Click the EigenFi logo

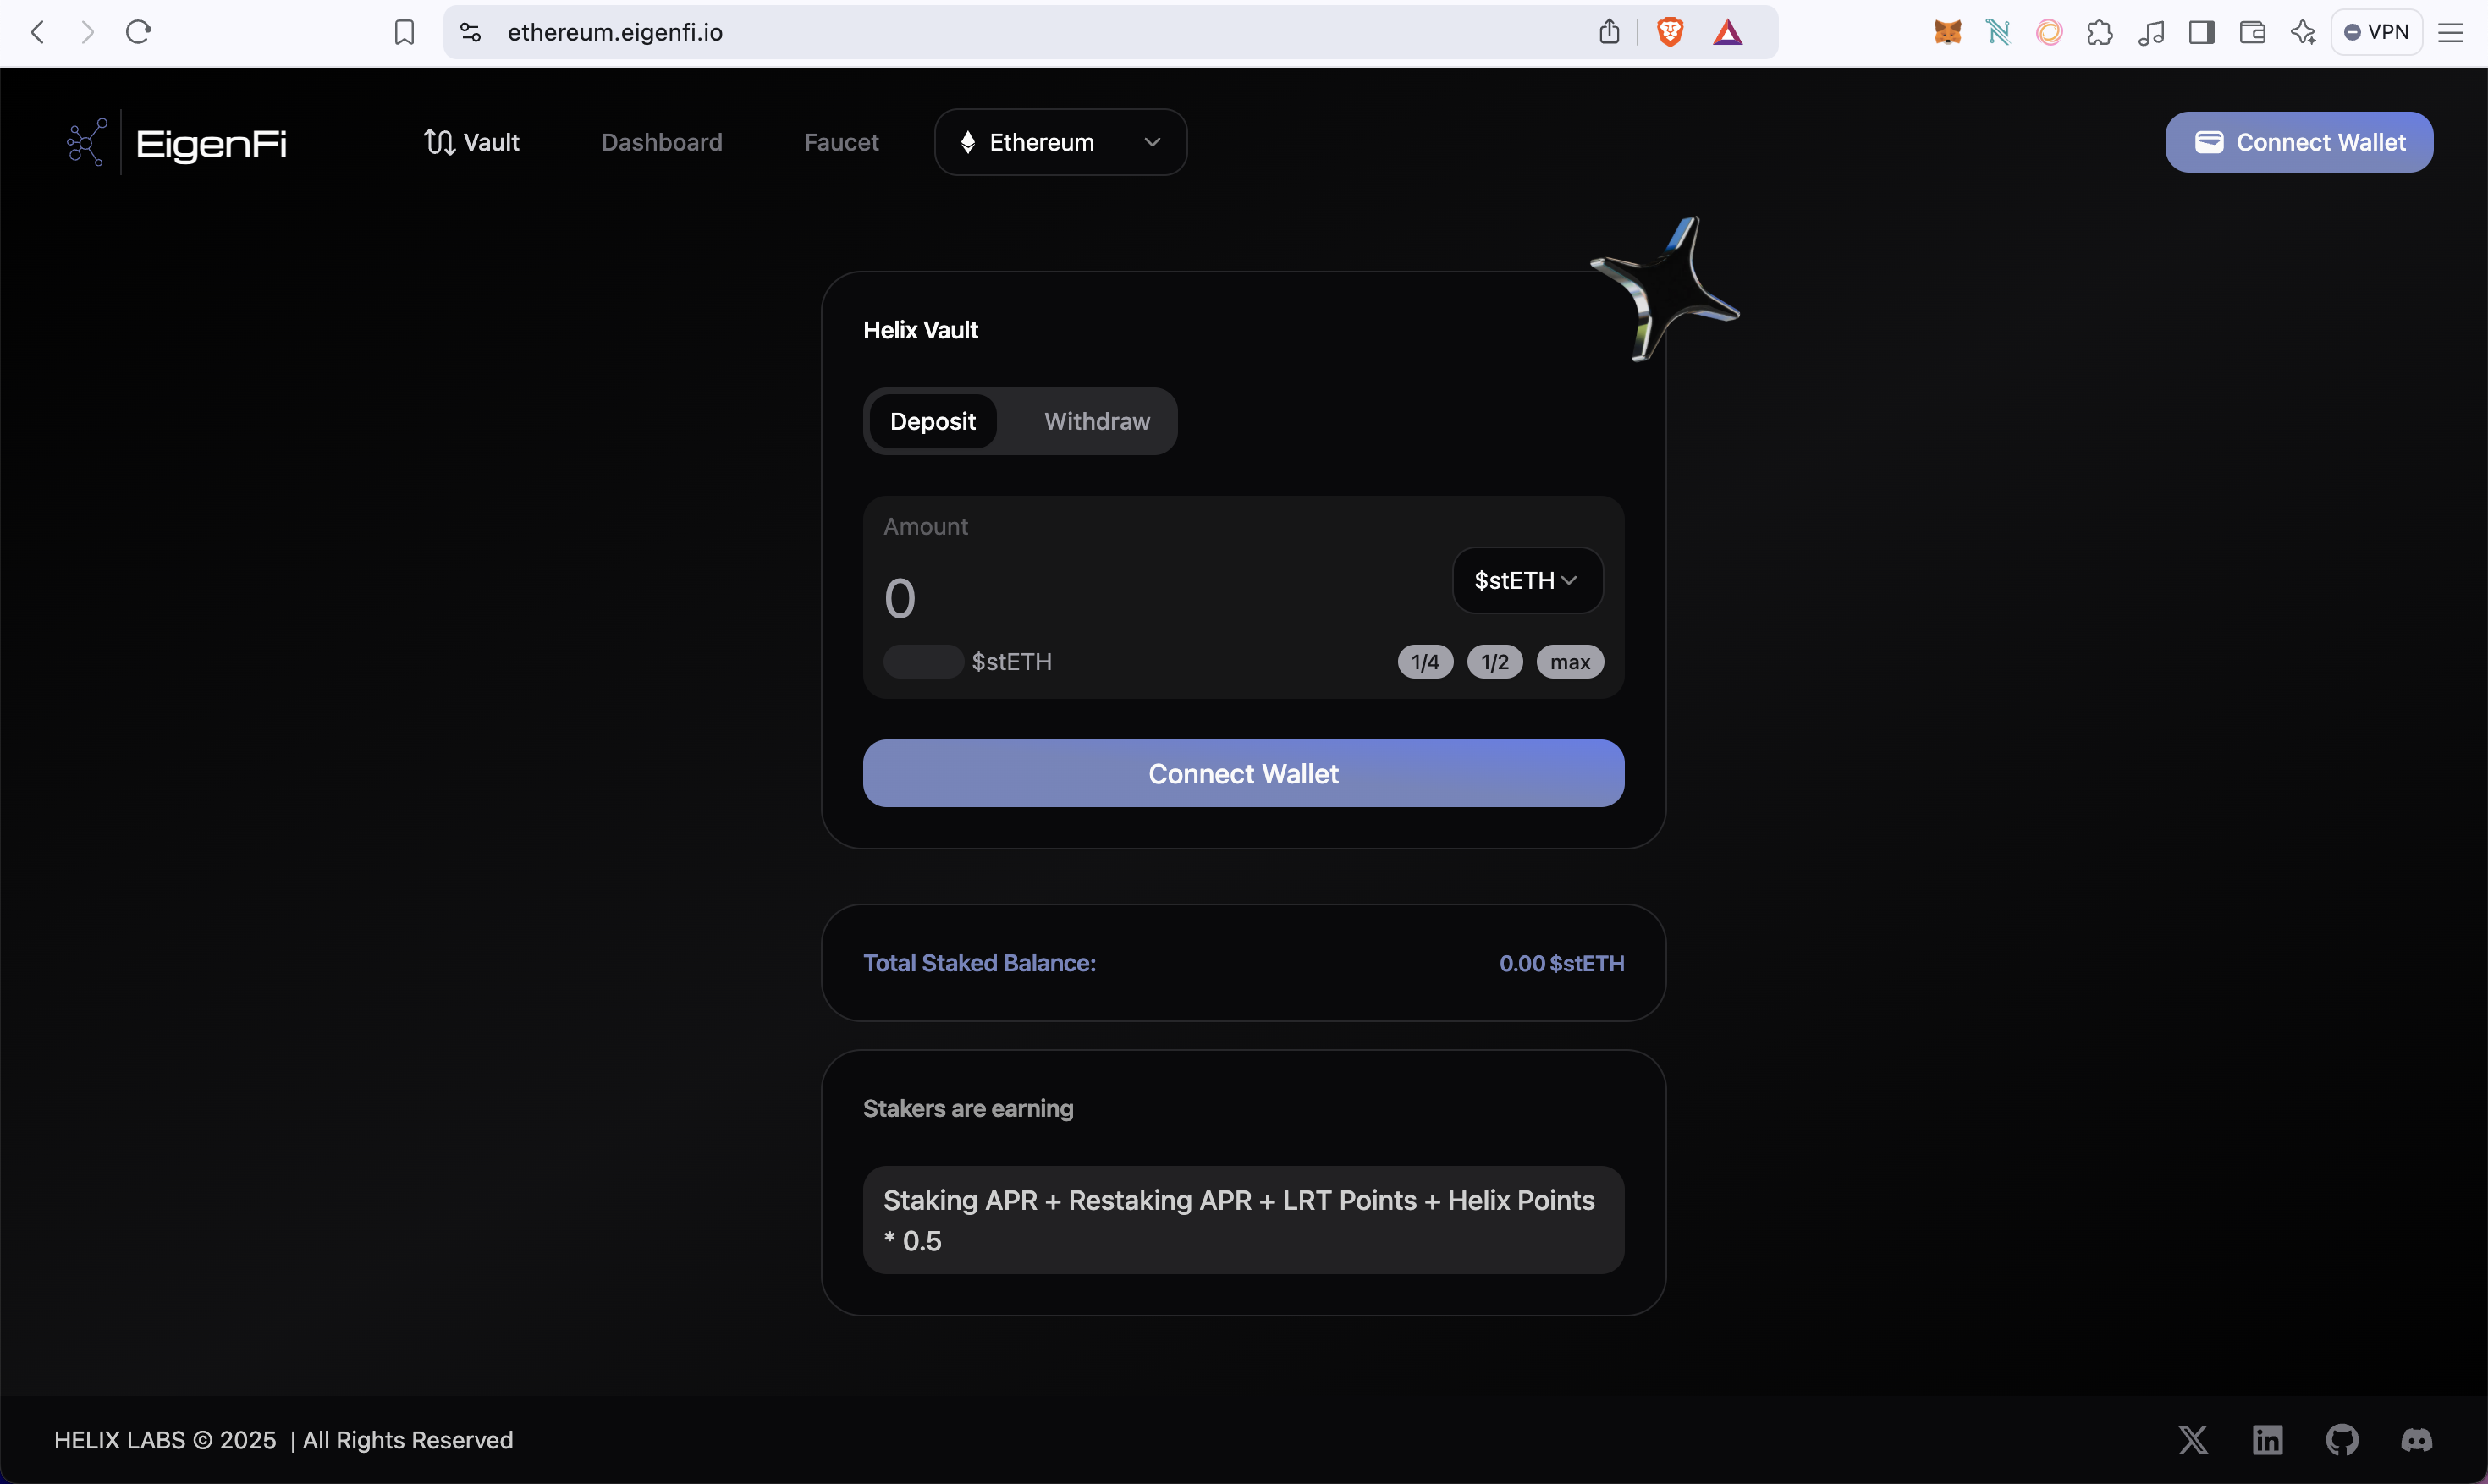(x=178, y=143)
